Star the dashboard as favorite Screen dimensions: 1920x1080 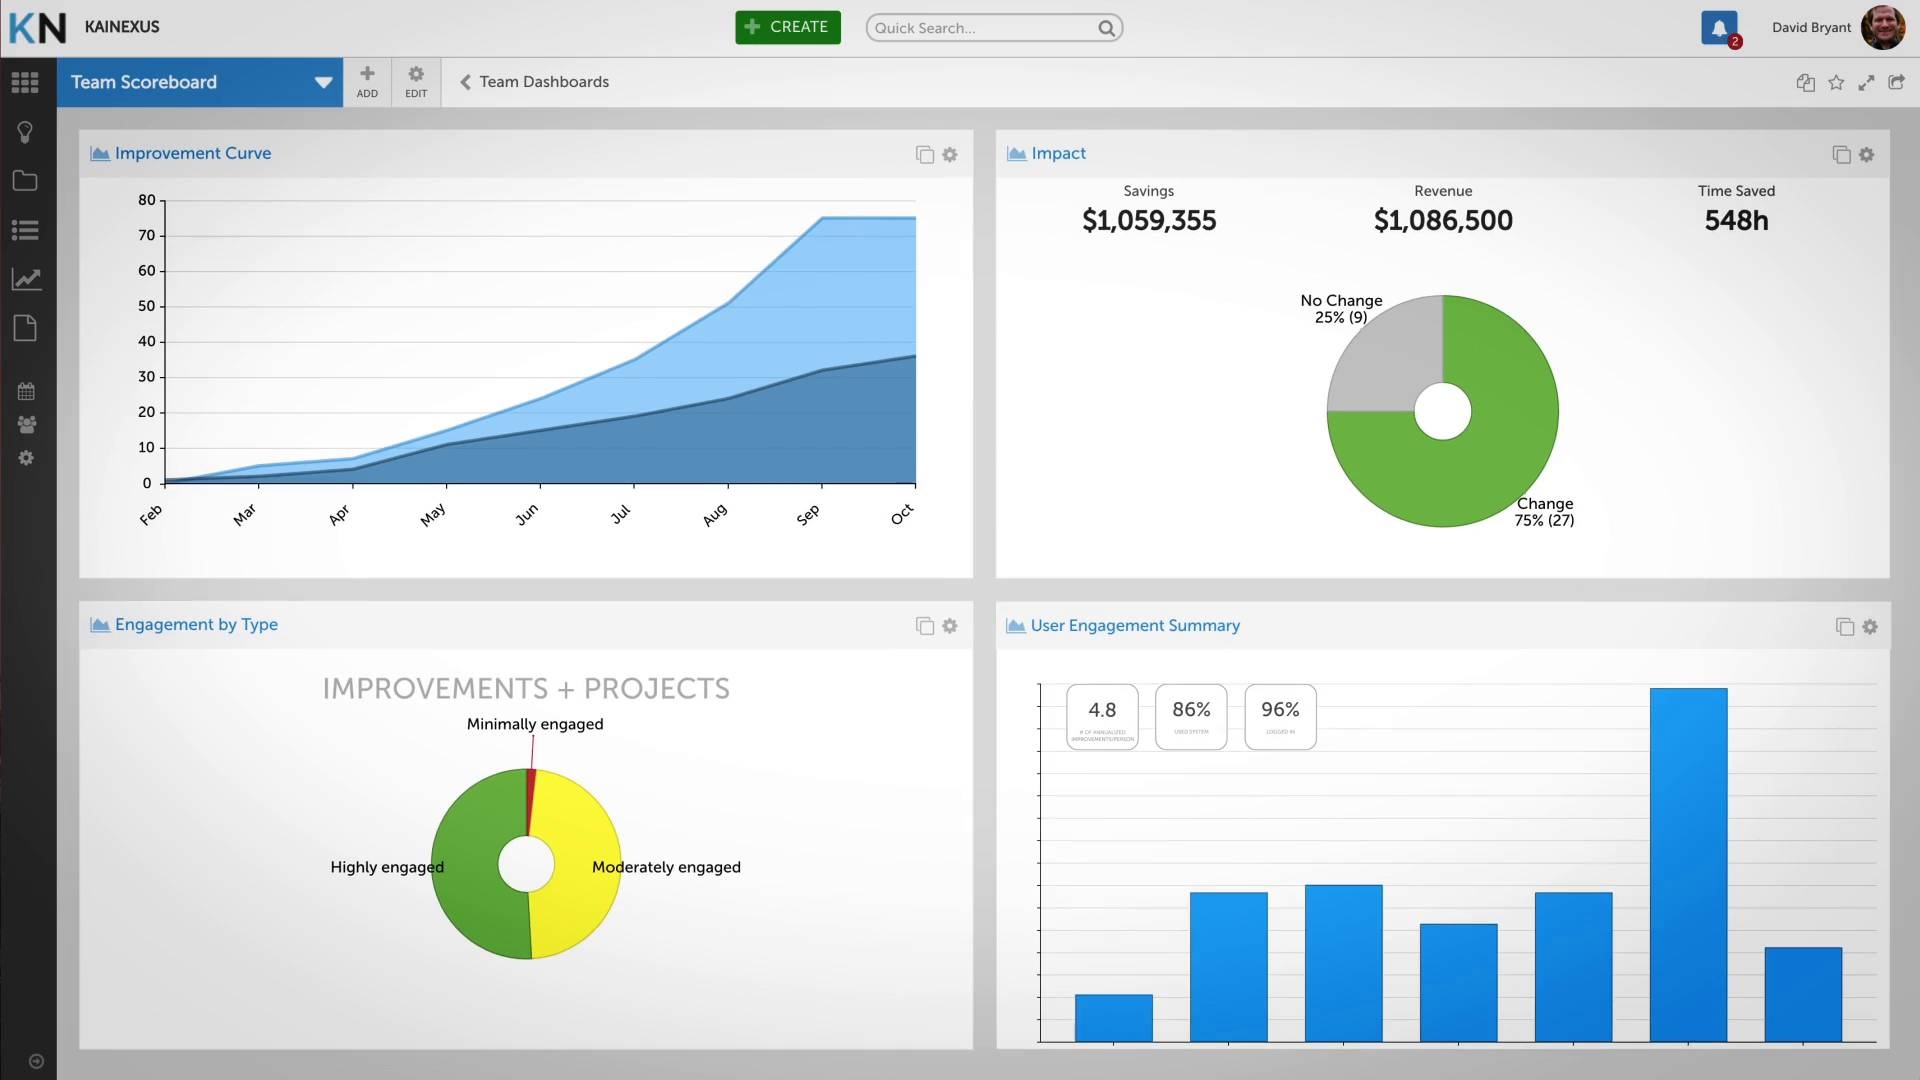coord(1836,82)
